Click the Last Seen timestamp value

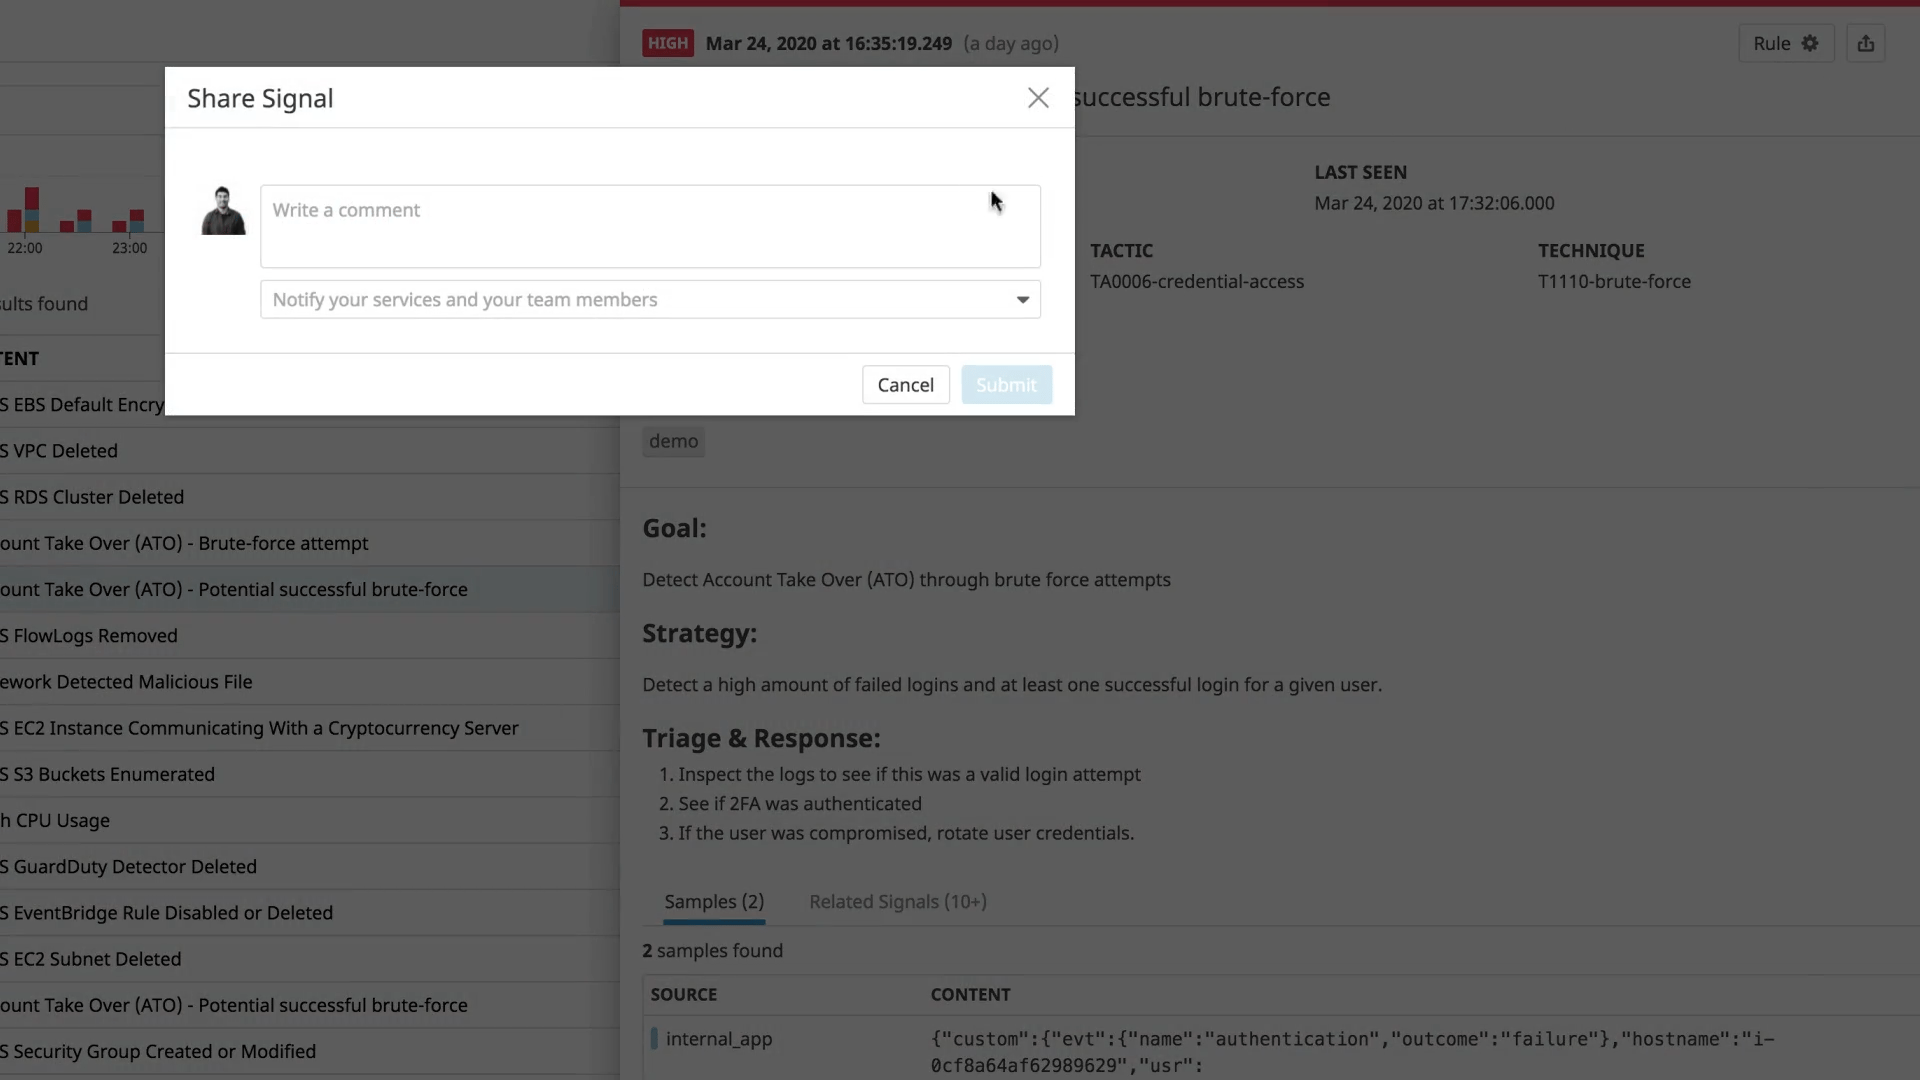click(1434, 203)
